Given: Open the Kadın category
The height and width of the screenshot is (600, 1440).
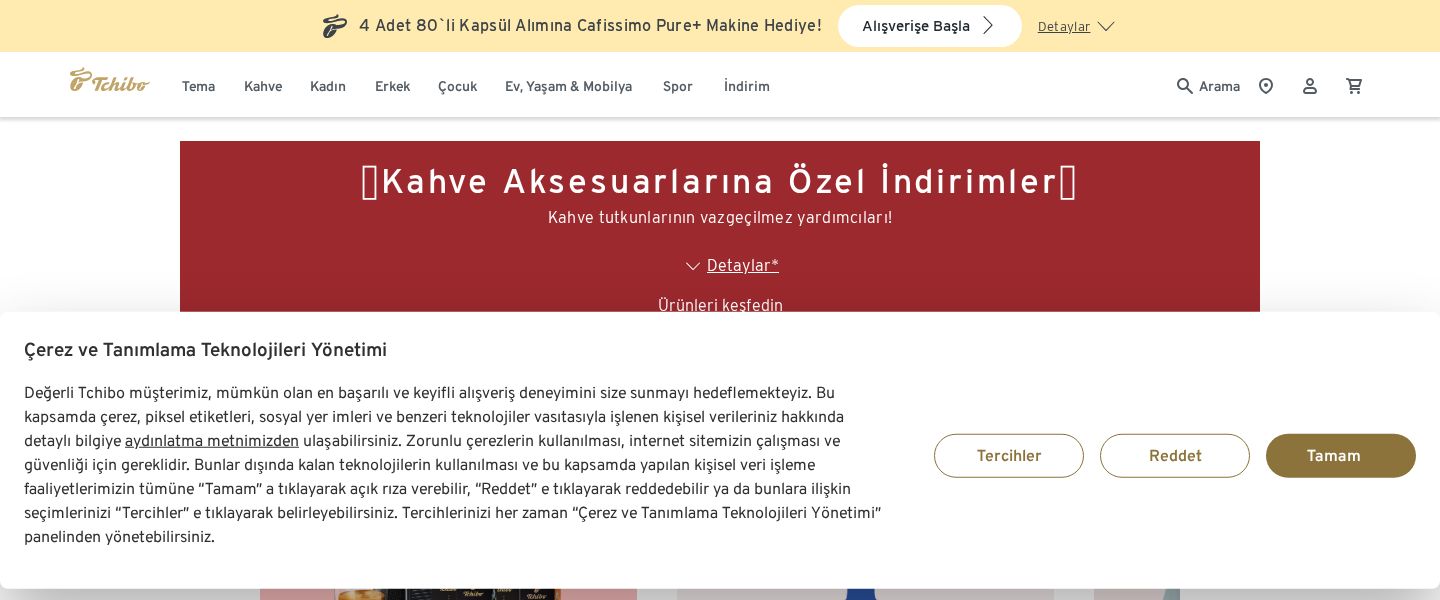Looking at the screenshot, I should pos(328,87).
